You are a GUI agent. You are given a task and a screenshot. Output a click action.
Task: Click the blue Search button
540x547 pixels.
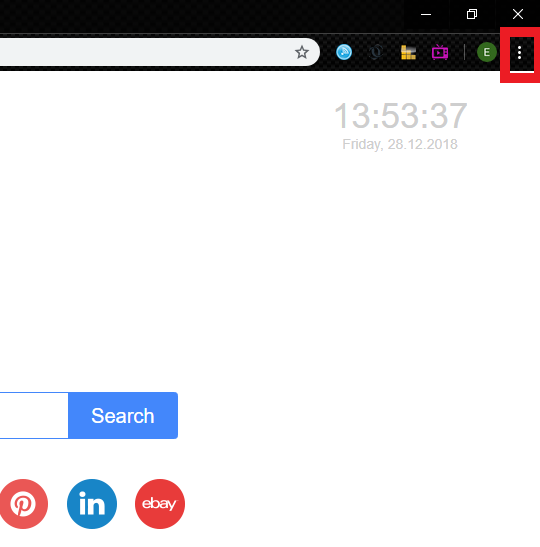(123, 415)
